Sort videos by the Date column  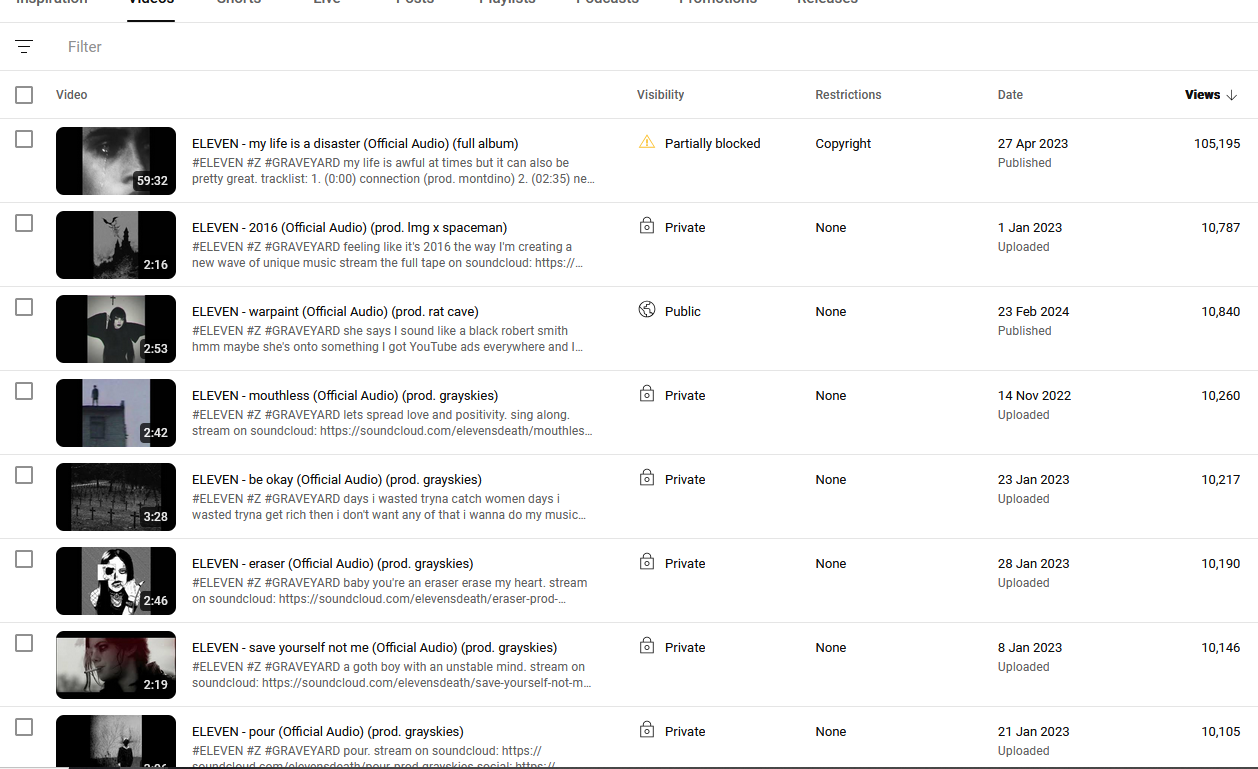coord(1010,95)
